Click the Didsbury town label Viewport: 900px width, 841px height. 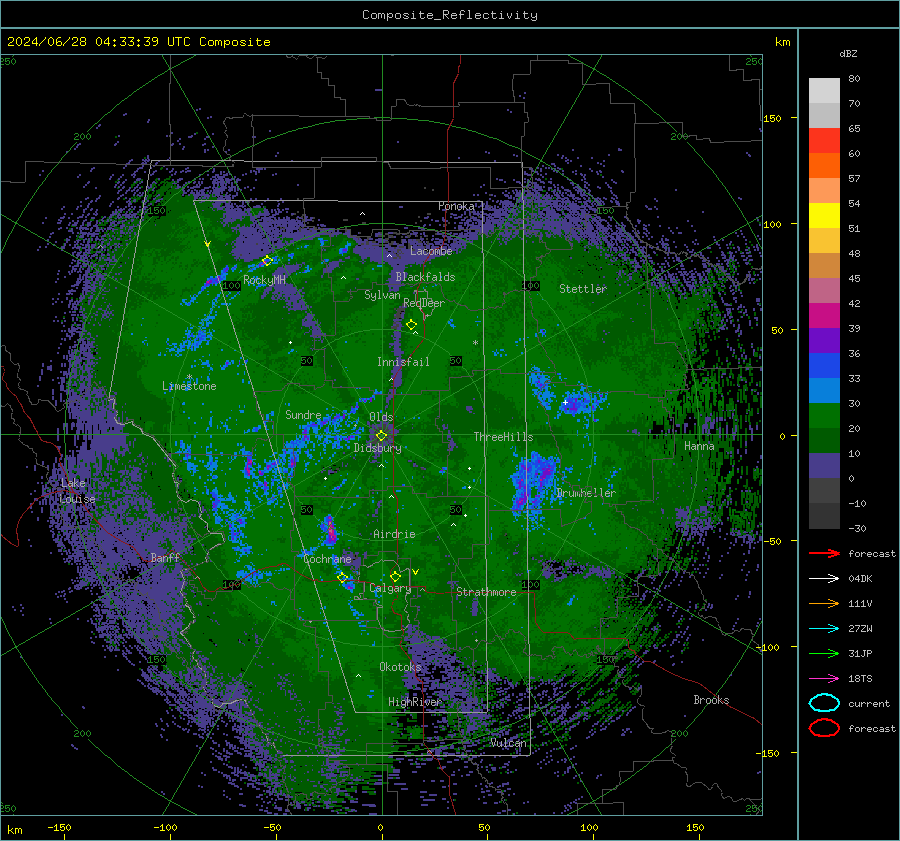coord(377,448)
